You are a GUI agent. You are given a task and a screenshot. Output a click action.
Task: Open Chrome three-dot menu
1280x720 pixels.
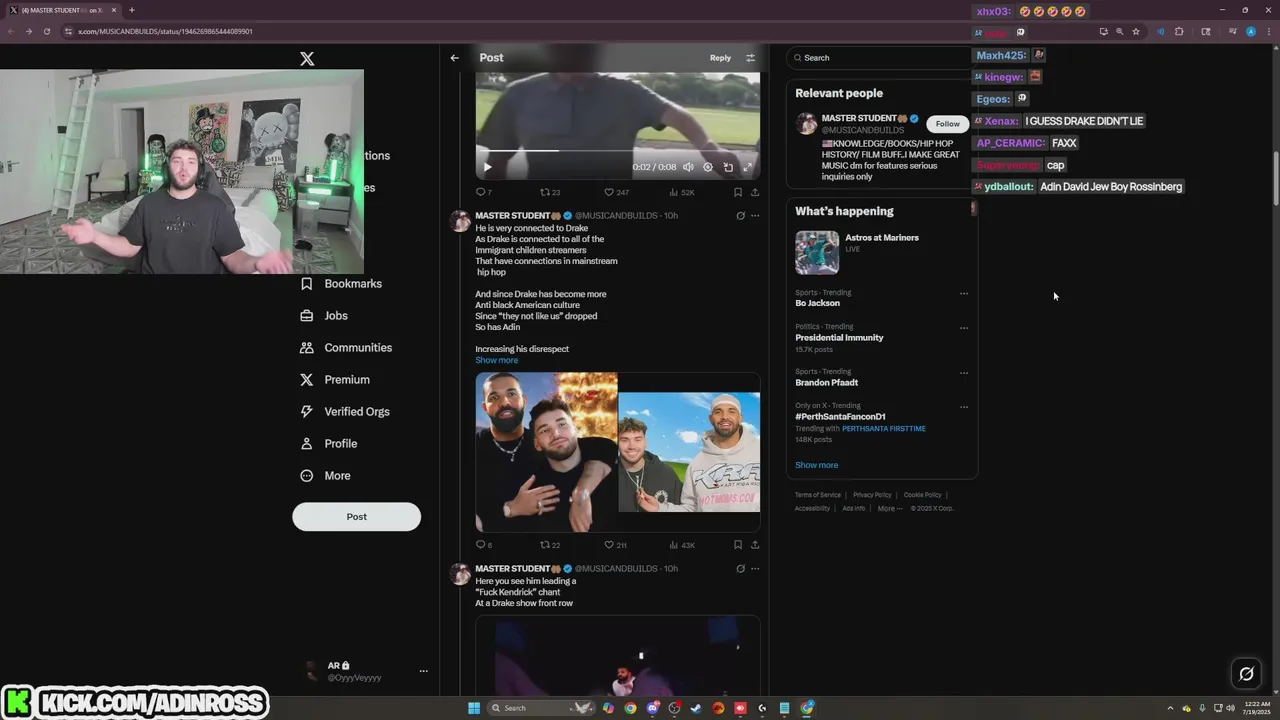1268,32
